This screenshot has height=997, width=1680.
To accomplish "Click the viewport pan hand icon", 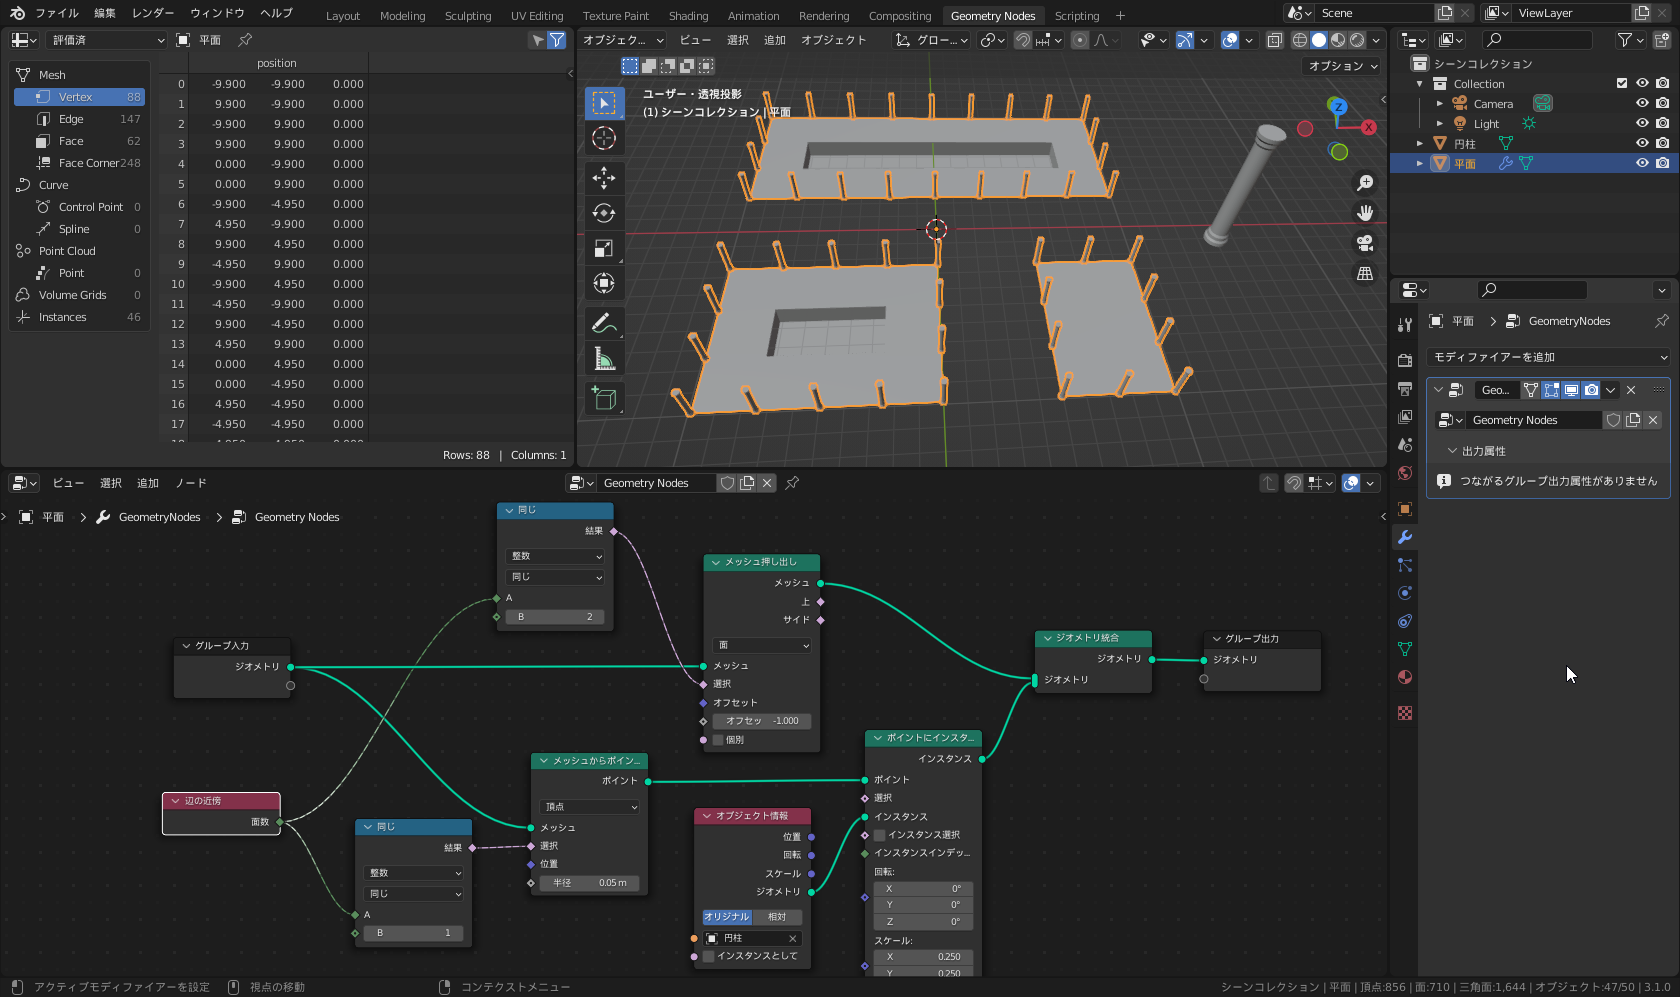I will tap(1365, 213).
